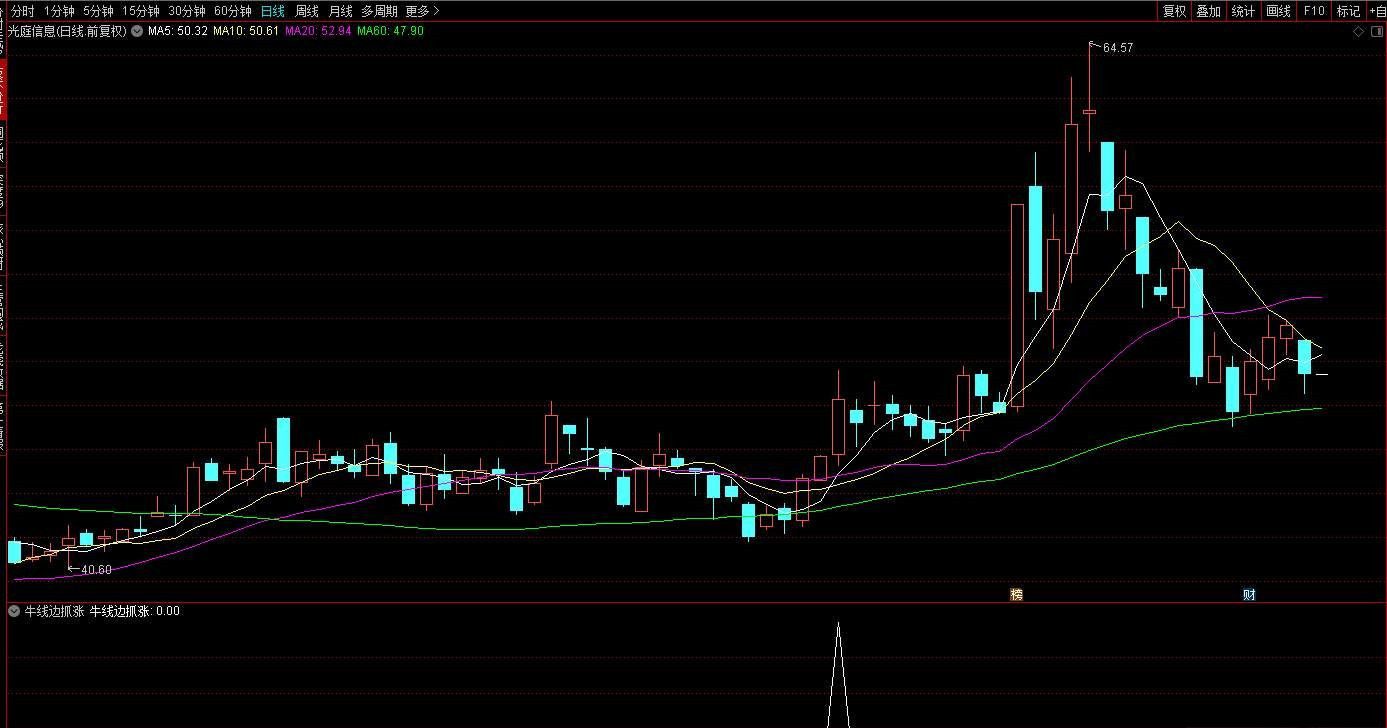Click the diamond icon at chart top-right

[1359, 32]
